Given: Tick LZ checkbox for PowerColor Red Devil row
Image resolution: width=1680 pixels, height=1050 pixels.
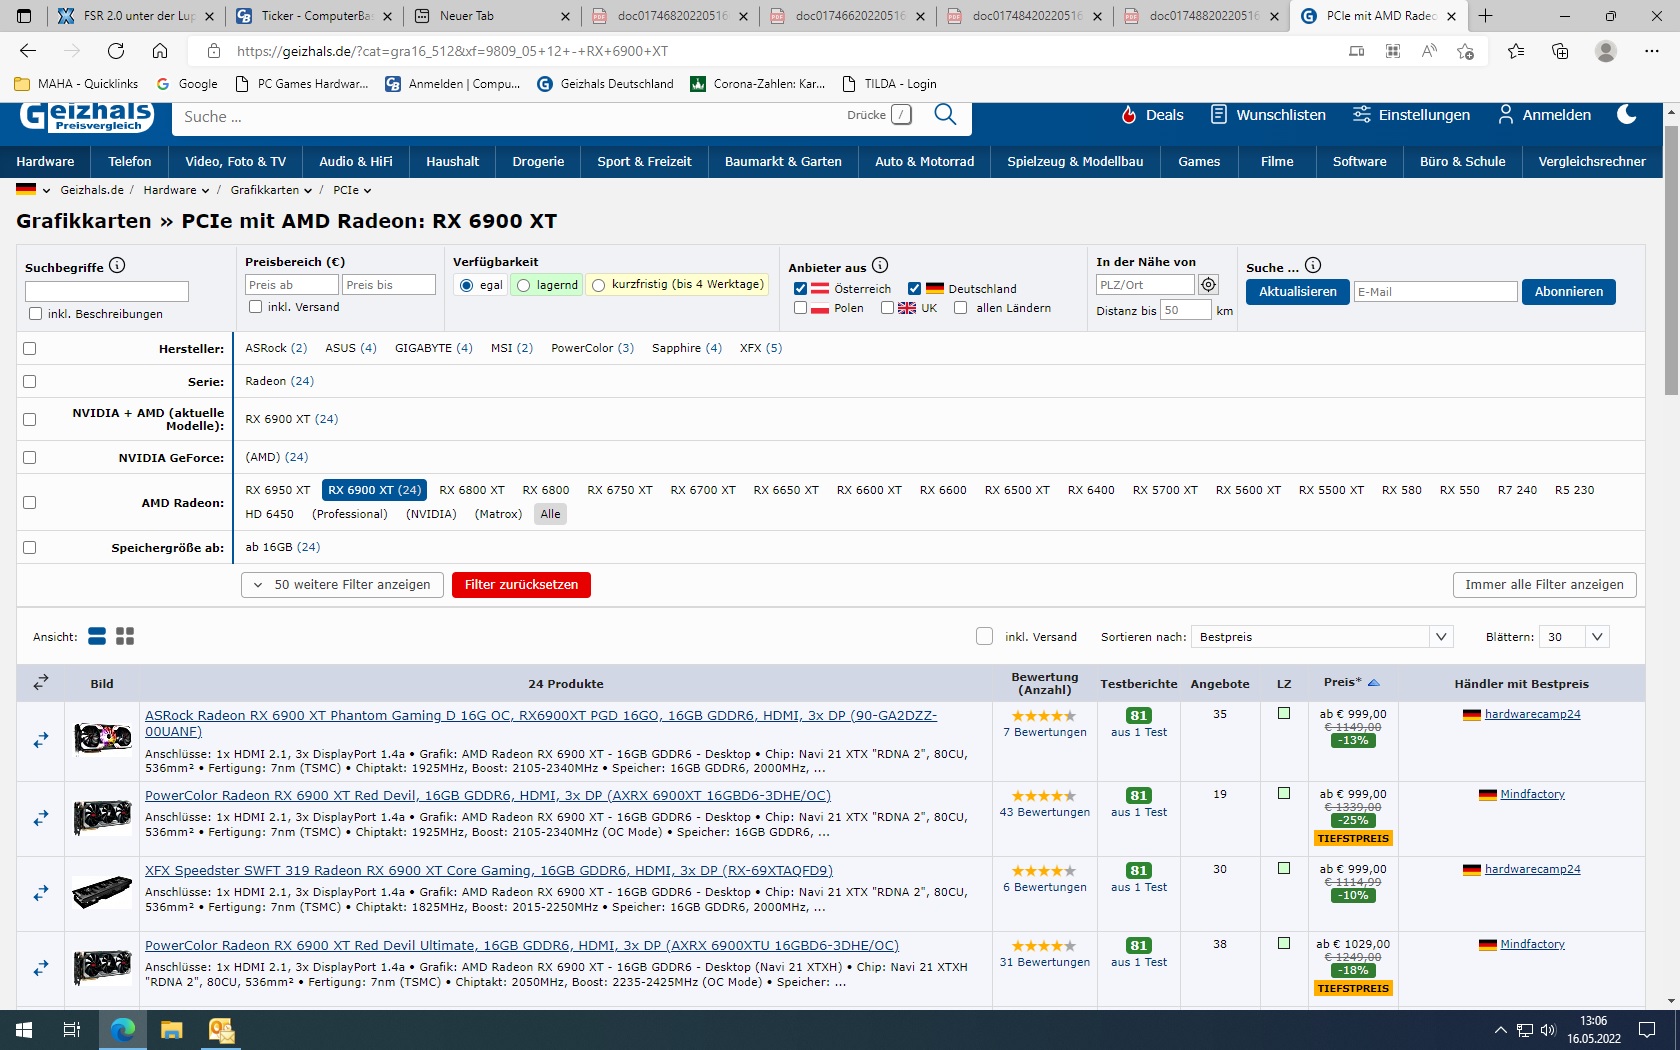Looking at the screenshot, I should coord(1284,793).
